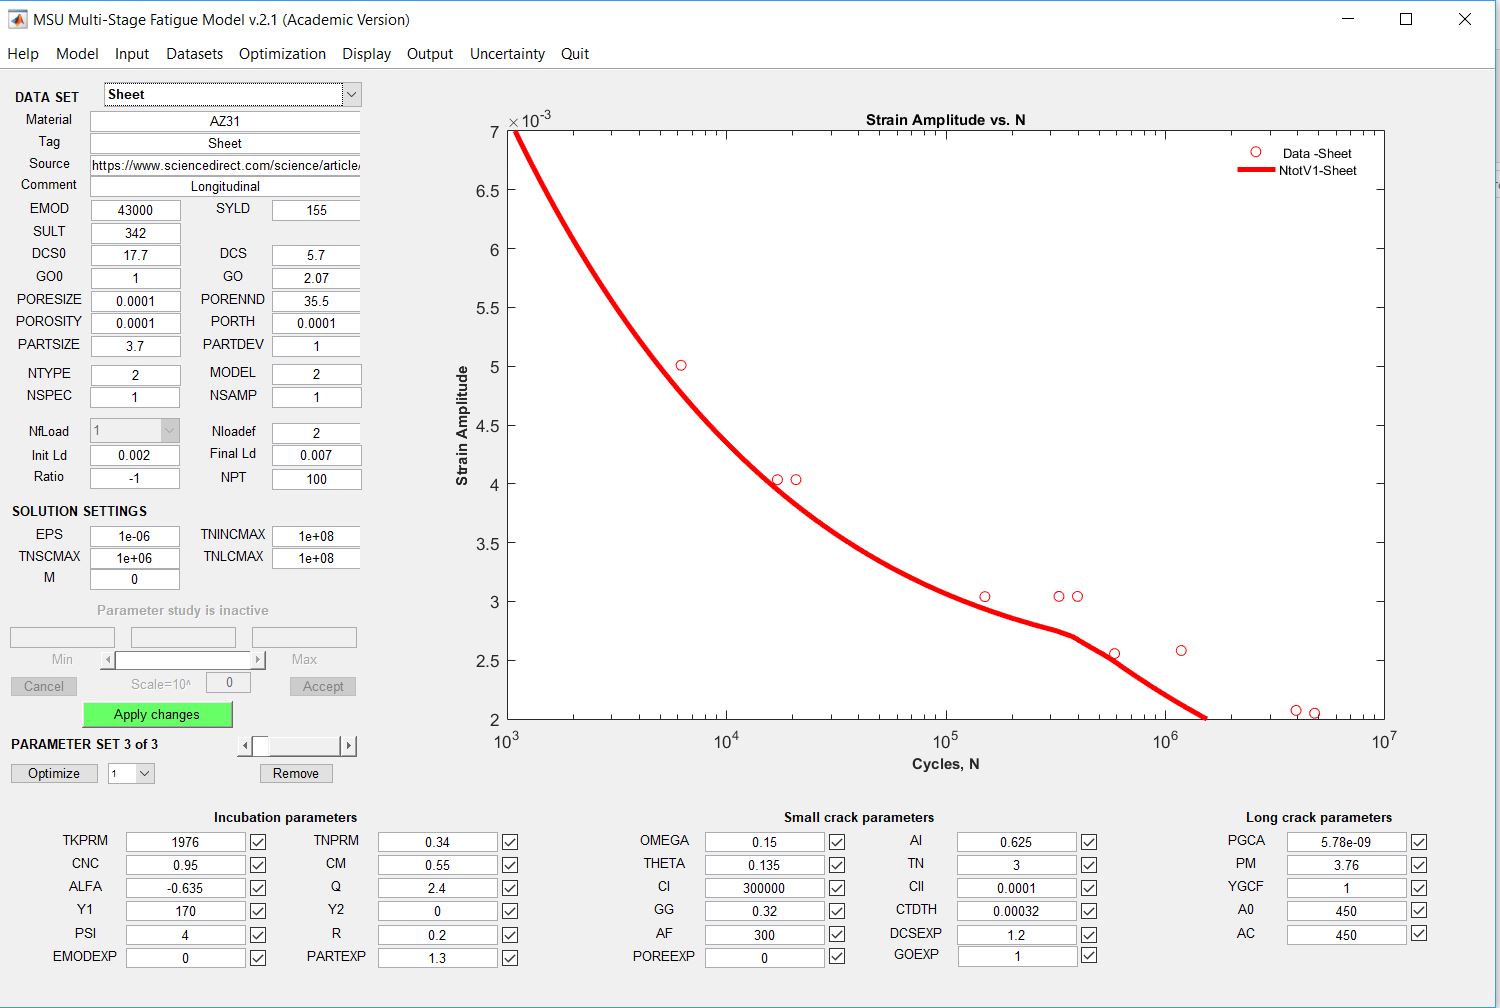Click the MATLAB app icon in title bar
This screenshot has width=1500, height=1008.
(17, 19)
